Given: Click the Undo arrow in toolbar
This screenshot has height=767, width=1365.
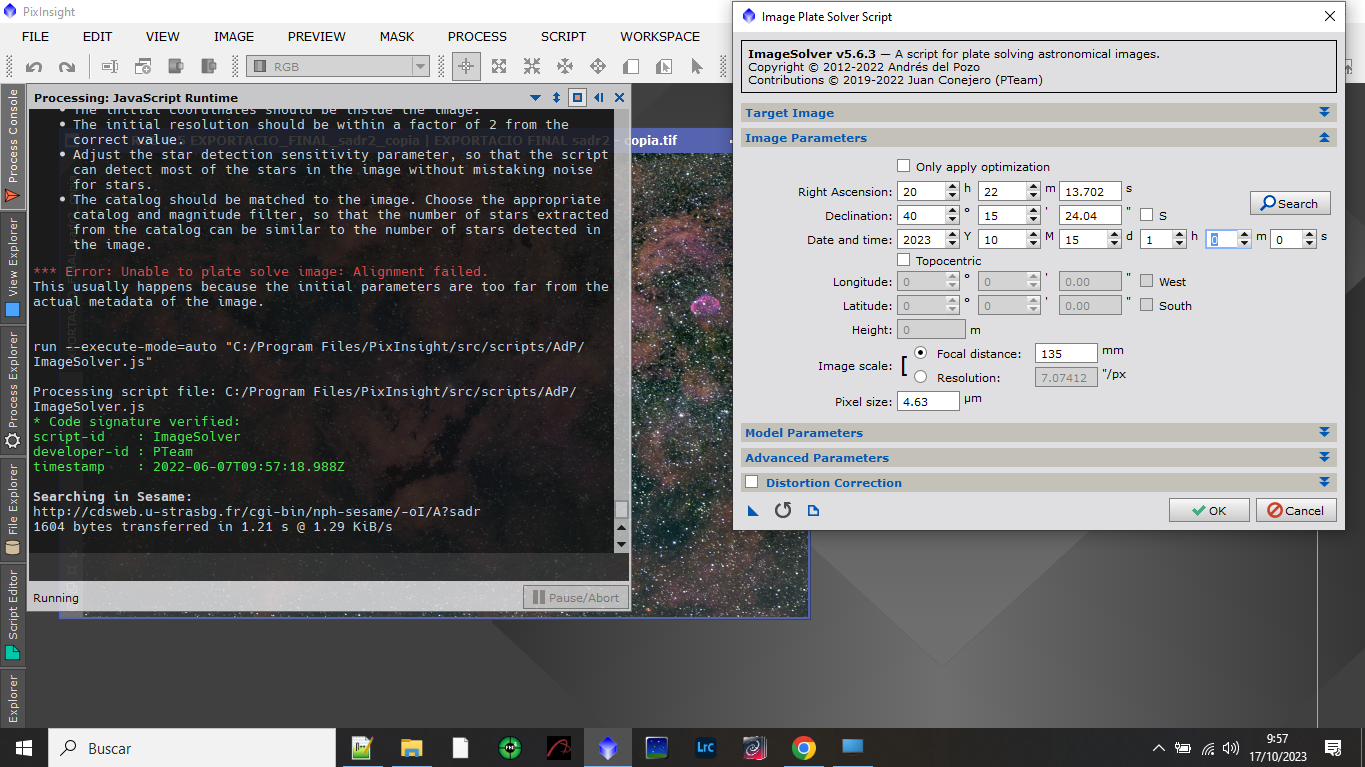Looking at the screenshot, I should pos(34,67).
